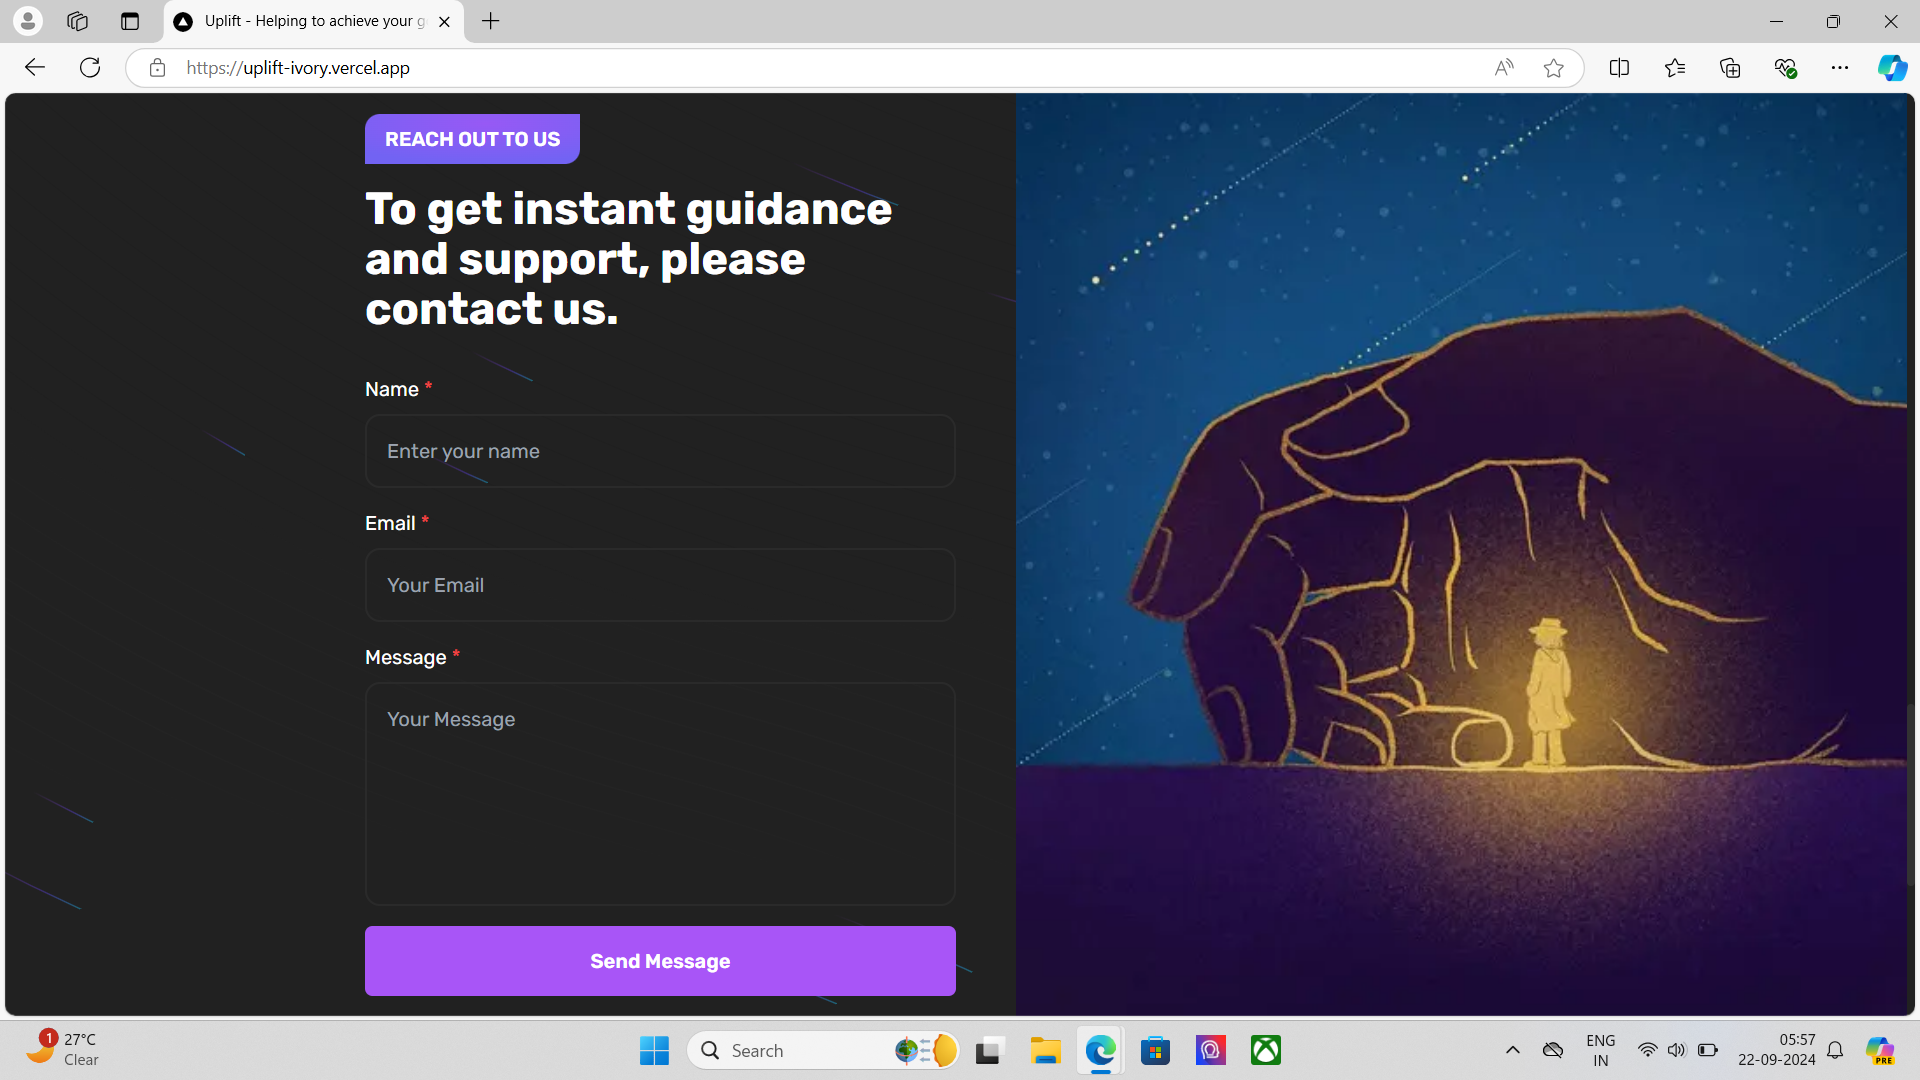
Task: Focus the Enter your name field
Action: (x=660, y=451)
